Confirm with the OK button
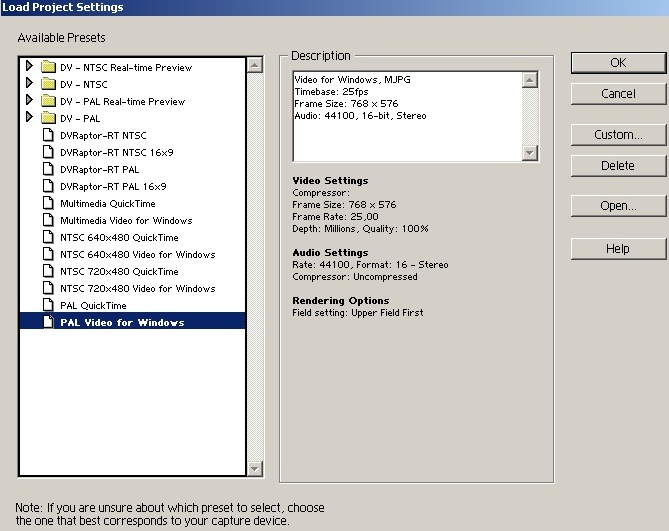This screenshot has width=669, height=531. pos(618,63)
